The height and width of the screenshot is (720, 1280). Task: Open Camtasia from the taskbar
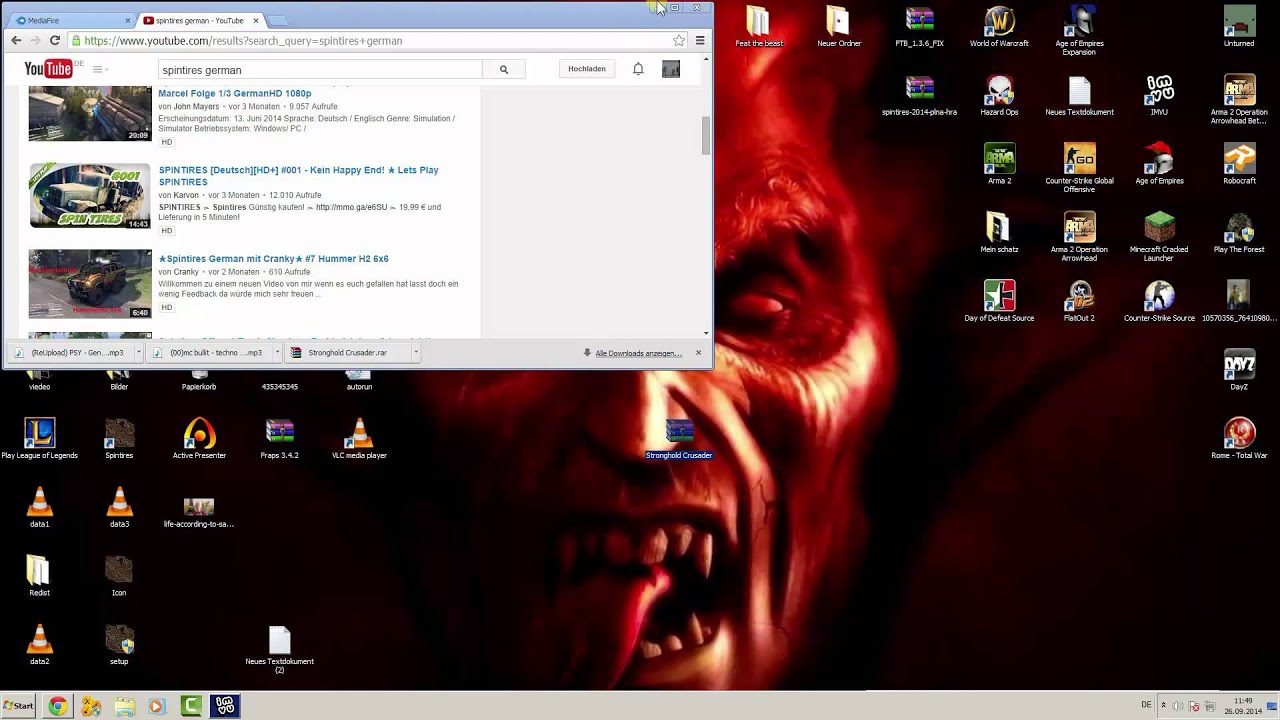tap(191, 706)
